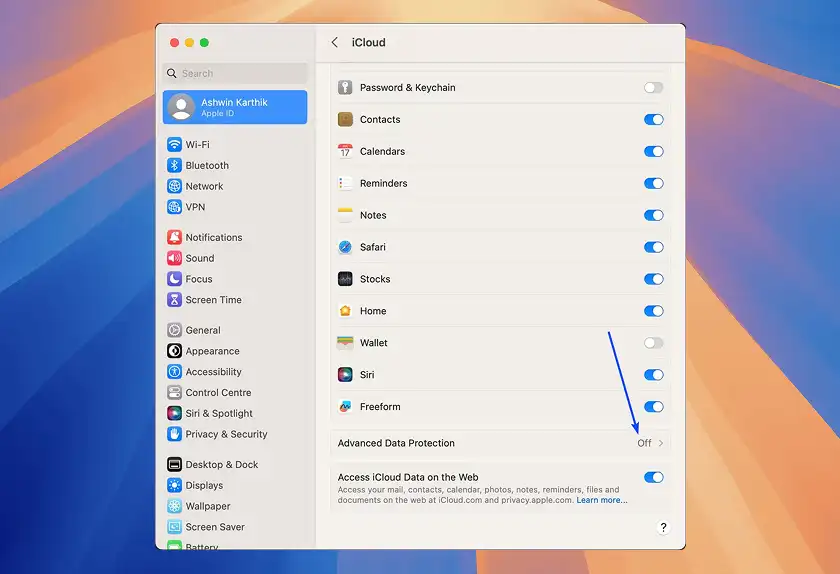
Task: Click the Contacts app icon
Action: click(x=345, y=120)
